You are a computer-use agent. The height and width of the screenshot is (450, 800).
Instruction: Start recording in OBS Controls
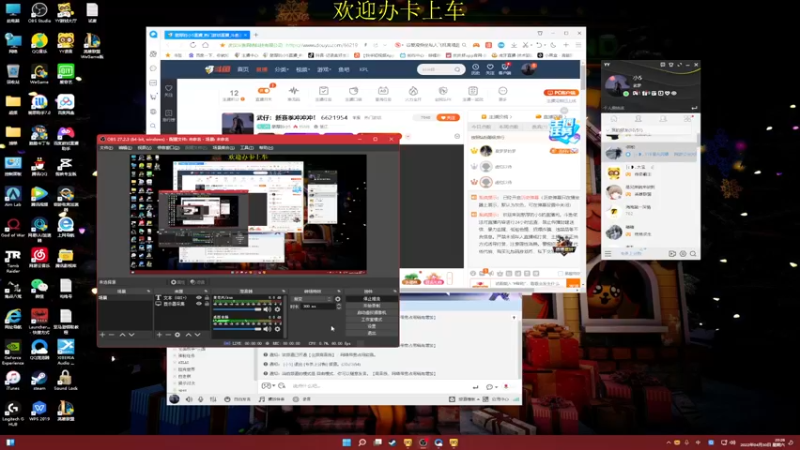click(371, 306)
